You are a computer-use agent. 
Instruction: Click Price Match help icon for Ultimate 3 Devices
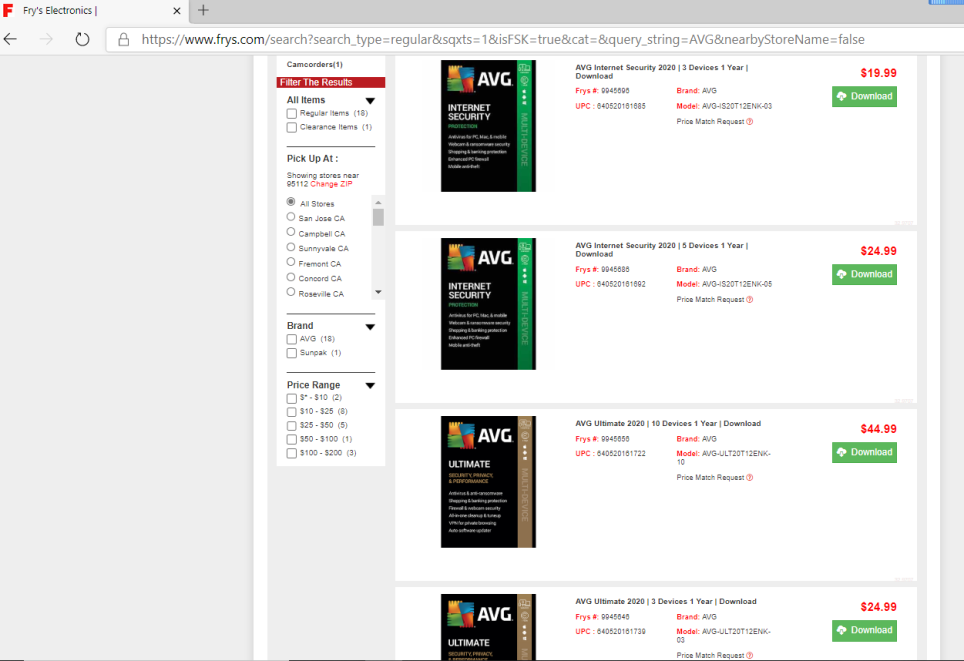[749, 655]
